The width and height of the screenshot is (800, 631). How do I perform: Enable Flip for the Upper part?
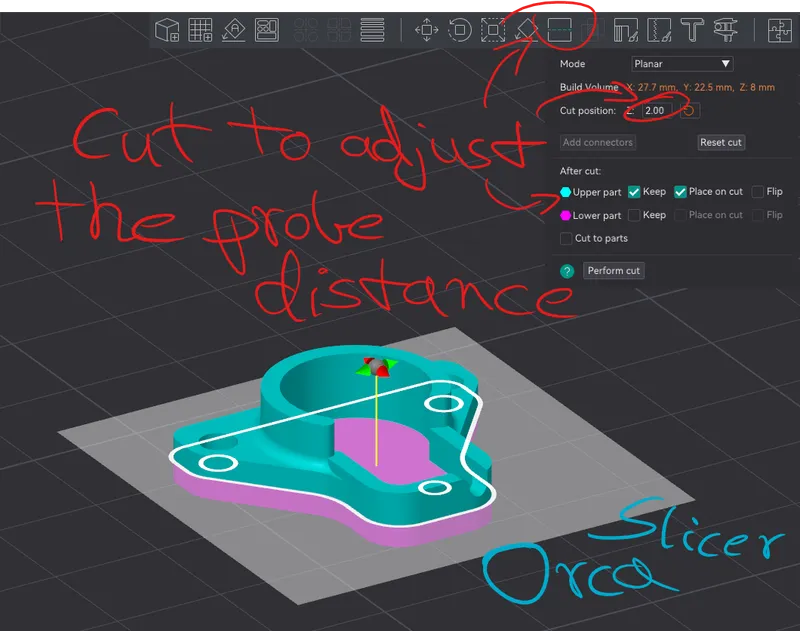click(758, 192)
